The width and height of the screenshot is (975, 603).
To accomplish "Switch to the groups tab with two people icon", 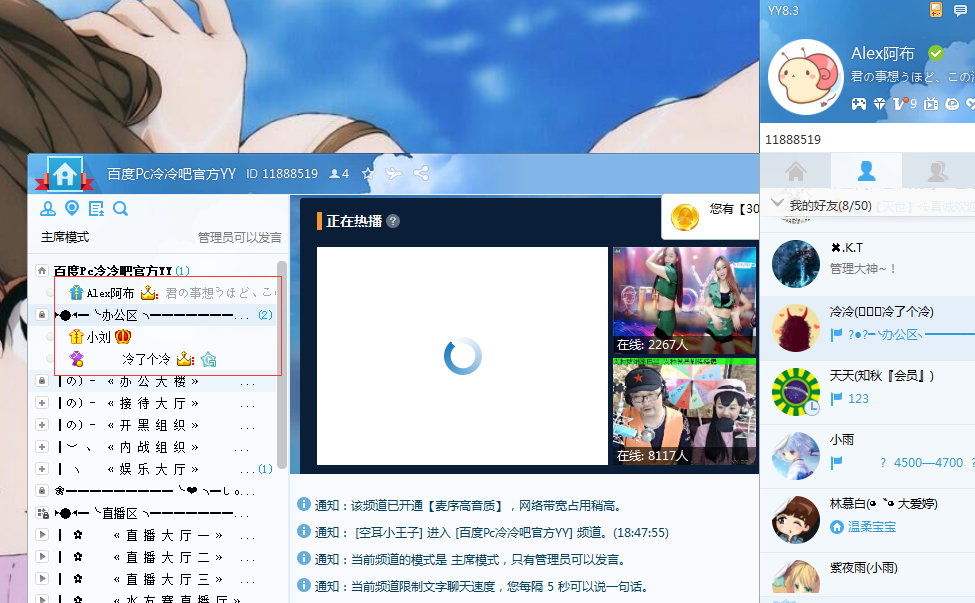I will point(937,170).
